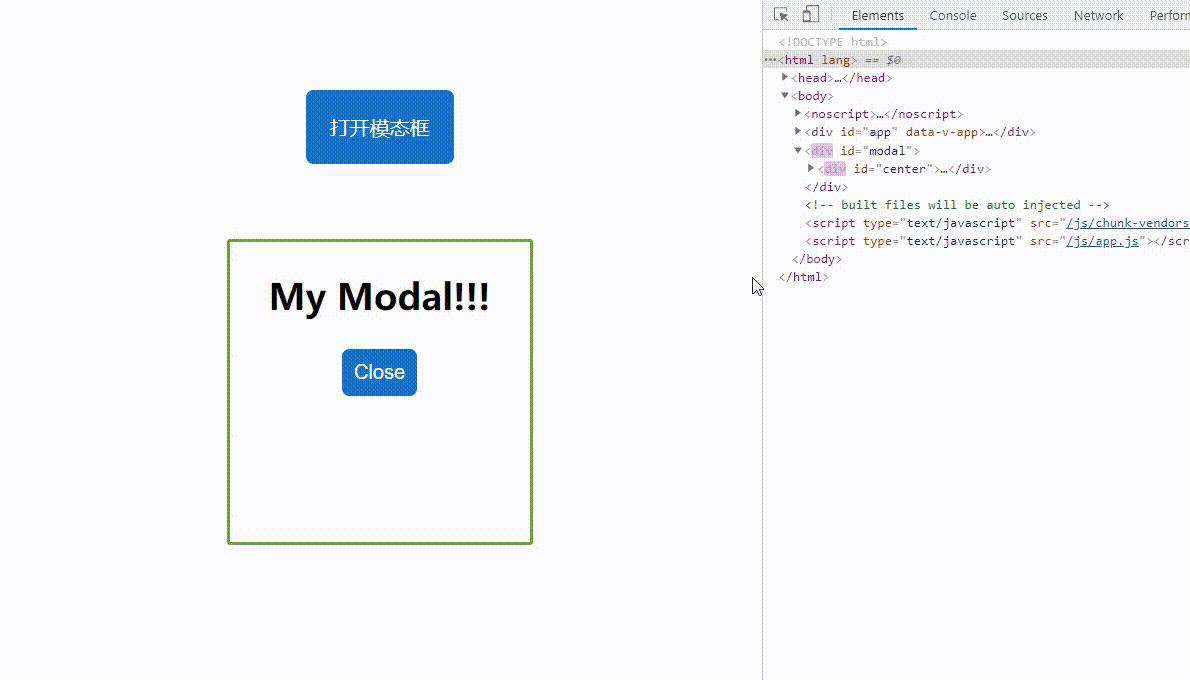Expand the div id="app" node
The width and height of the screenshot is (1190, 680).
click(798, 131)
